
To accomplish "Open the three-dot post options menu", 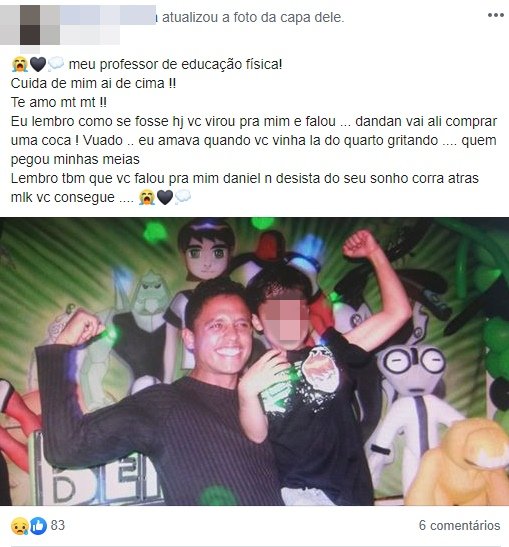I will [495, 15].
